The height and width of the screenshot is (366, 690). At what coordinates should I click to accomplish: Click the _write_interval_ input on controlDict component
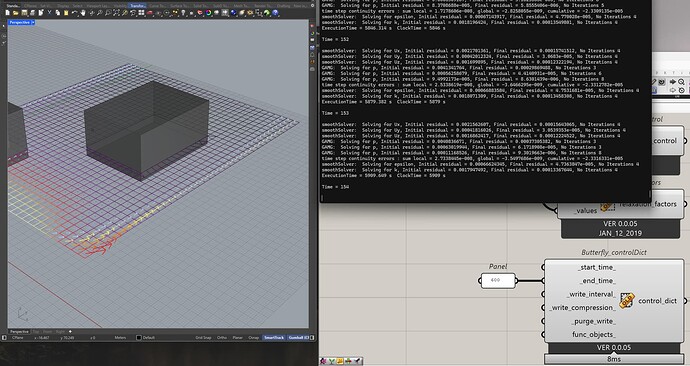[591, 294]
